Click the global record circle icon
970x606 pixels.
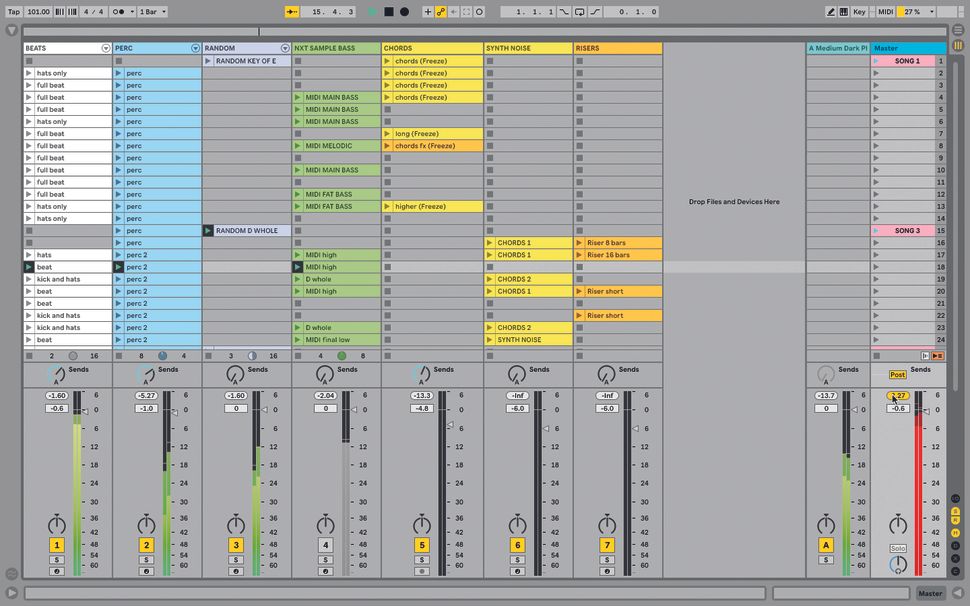(x=404, y=11)
